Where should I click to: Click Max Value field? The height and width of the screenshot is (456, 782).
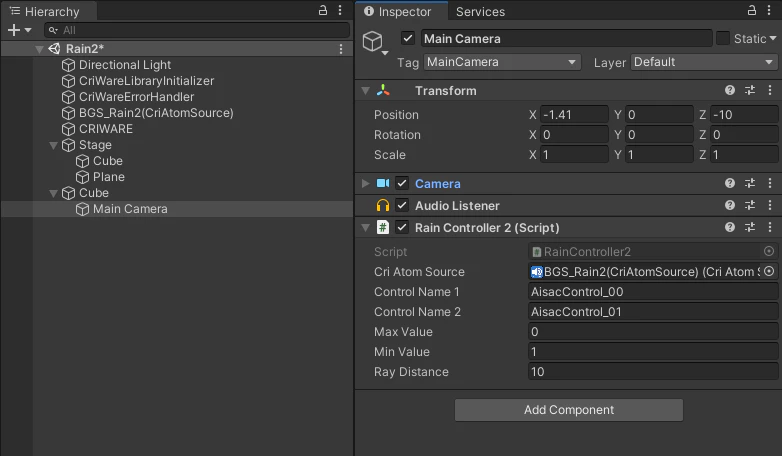653,332
